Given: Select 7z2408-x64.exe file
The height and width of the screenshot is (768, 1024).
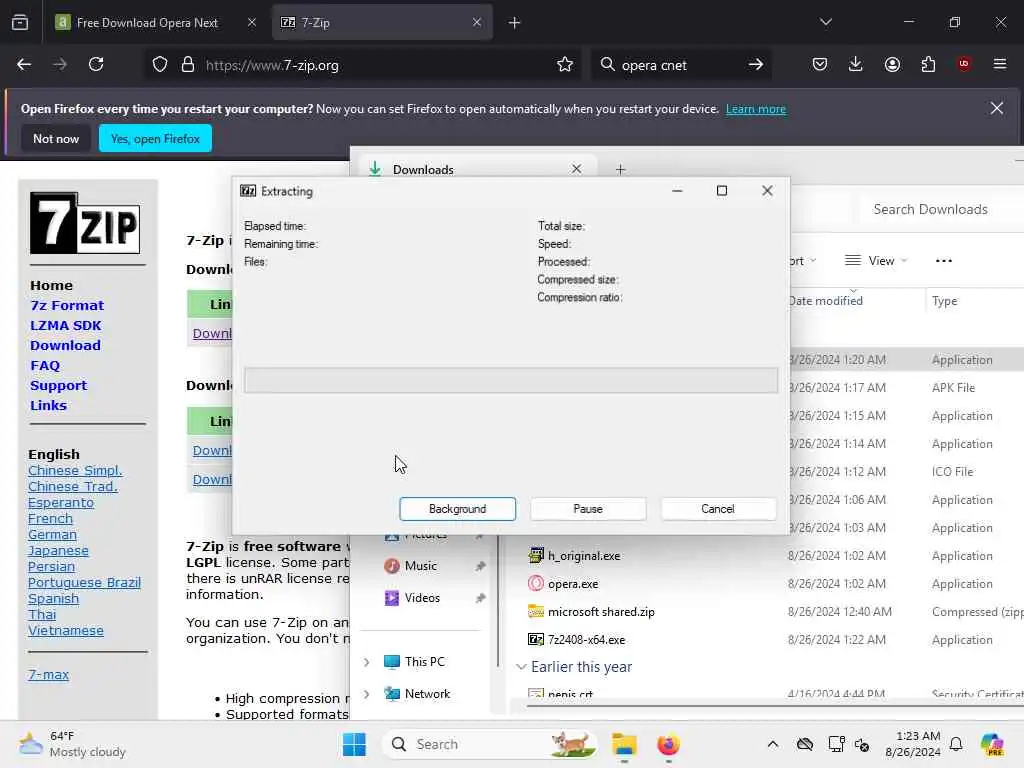Looking at the screenshot, I should (586, 640).
